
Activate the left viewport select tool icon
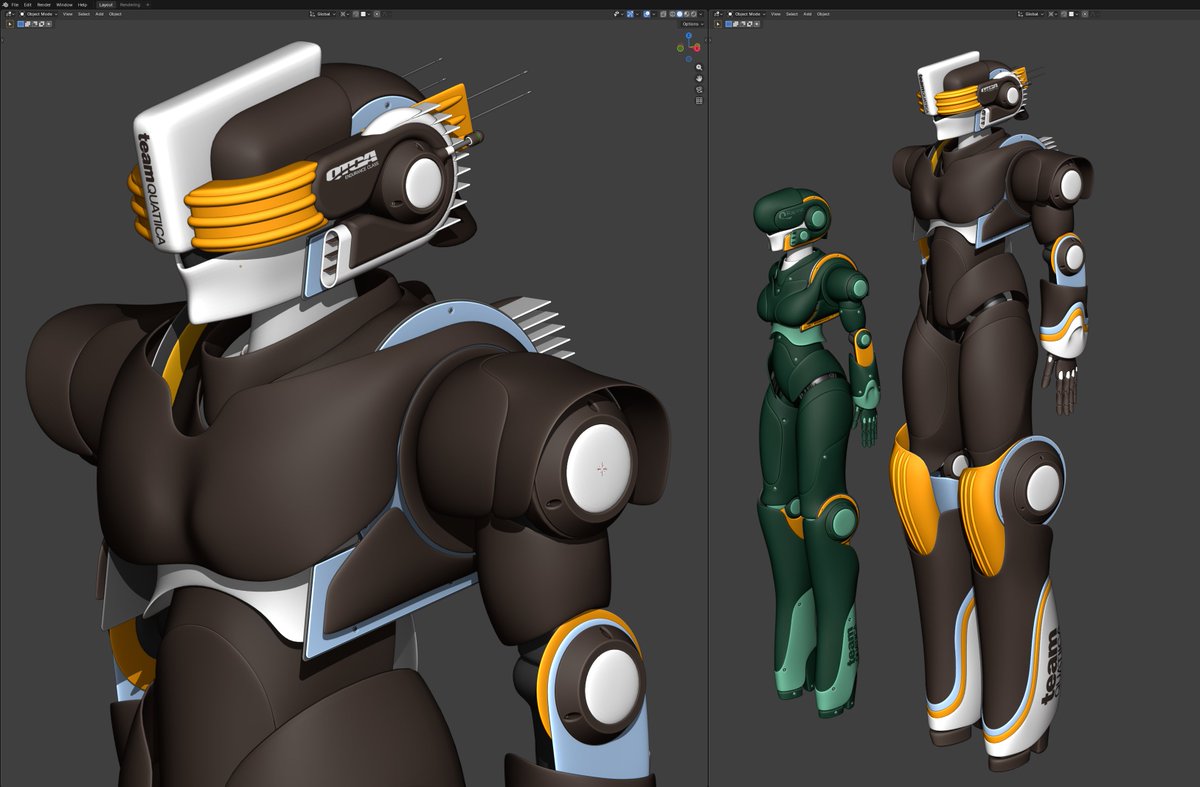tap(9, 24)
